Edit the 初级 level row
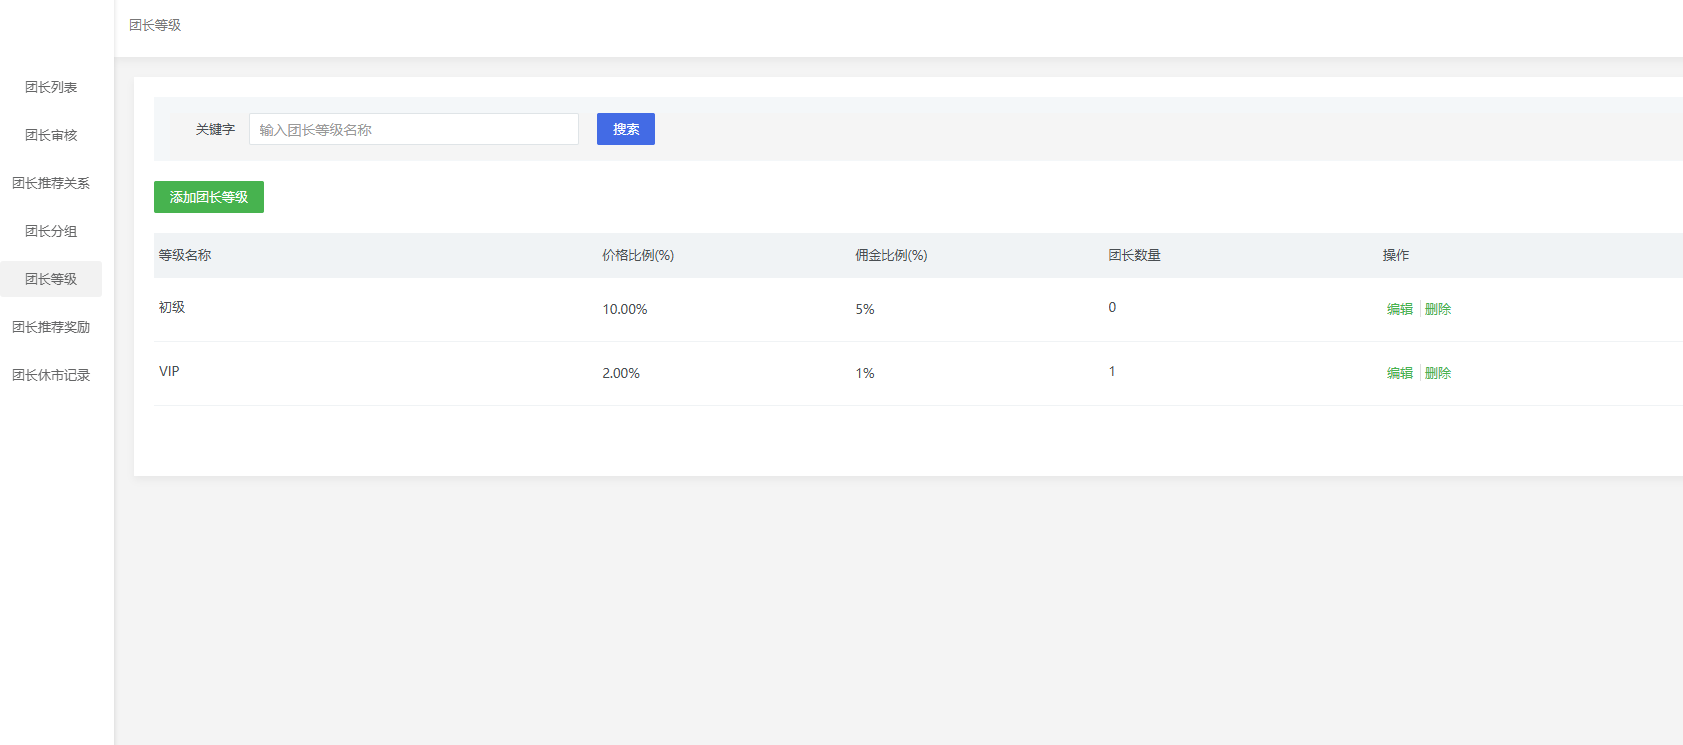This screenshot has height=745, width=1683. pos(1399,309)
